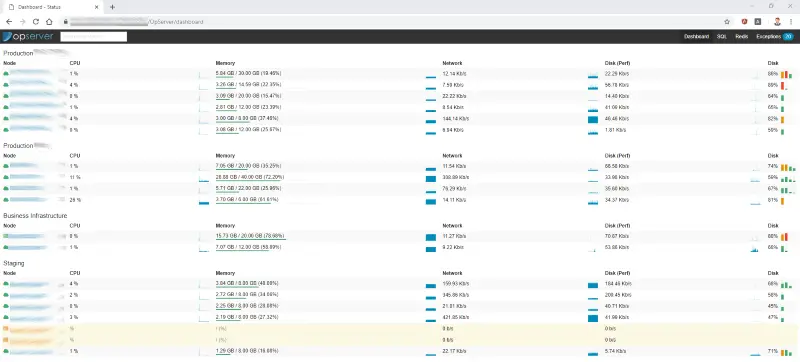Click status cloud icon in the 3.26 GB / 14.59 GB row
This screenshot has width=800, height=362.
[x=6, y=85]
